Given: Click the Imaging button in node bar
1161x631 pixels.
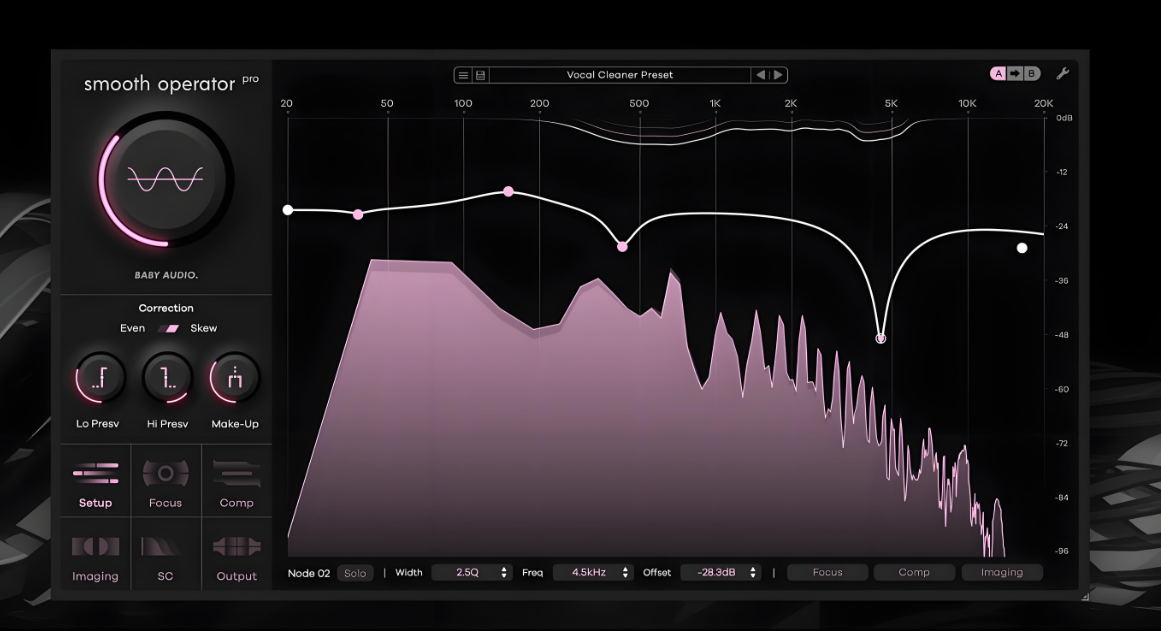Looking at the screenshot, I should click(1002, 572).
